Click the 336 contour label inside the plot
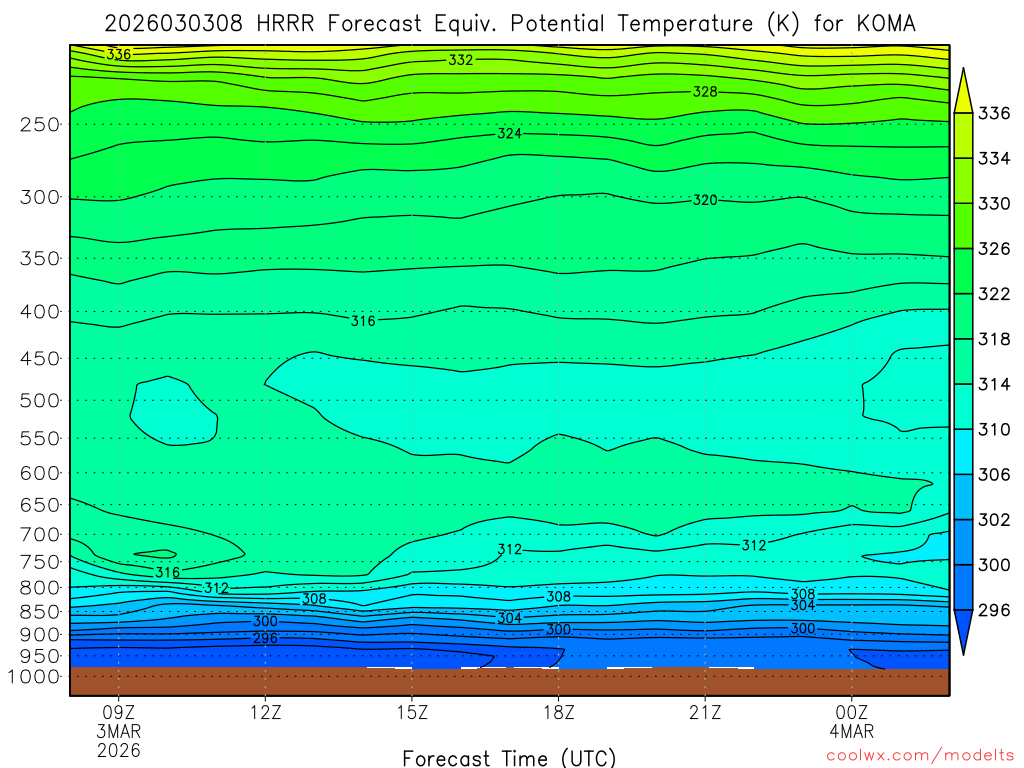Image resolution: width=1024 pixels, height=768 pixels. click(x=119, y=54)
